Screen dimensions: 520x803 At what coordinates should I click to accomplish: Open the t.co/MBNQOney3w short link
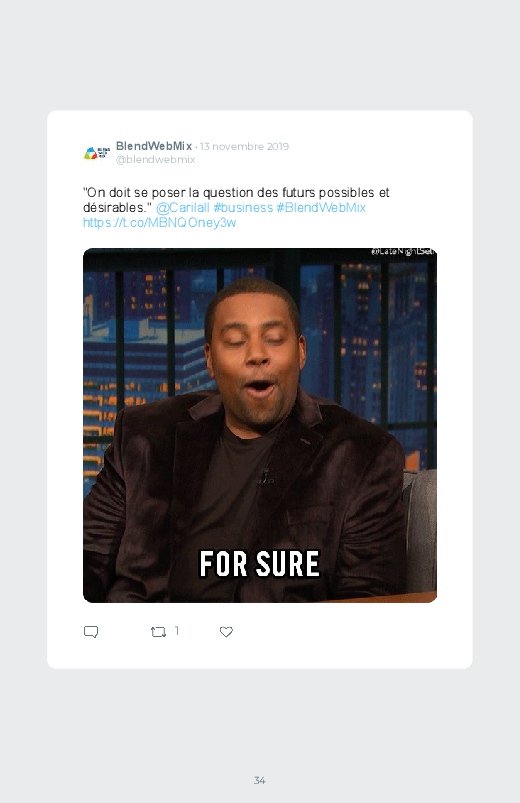coord(159,222)
